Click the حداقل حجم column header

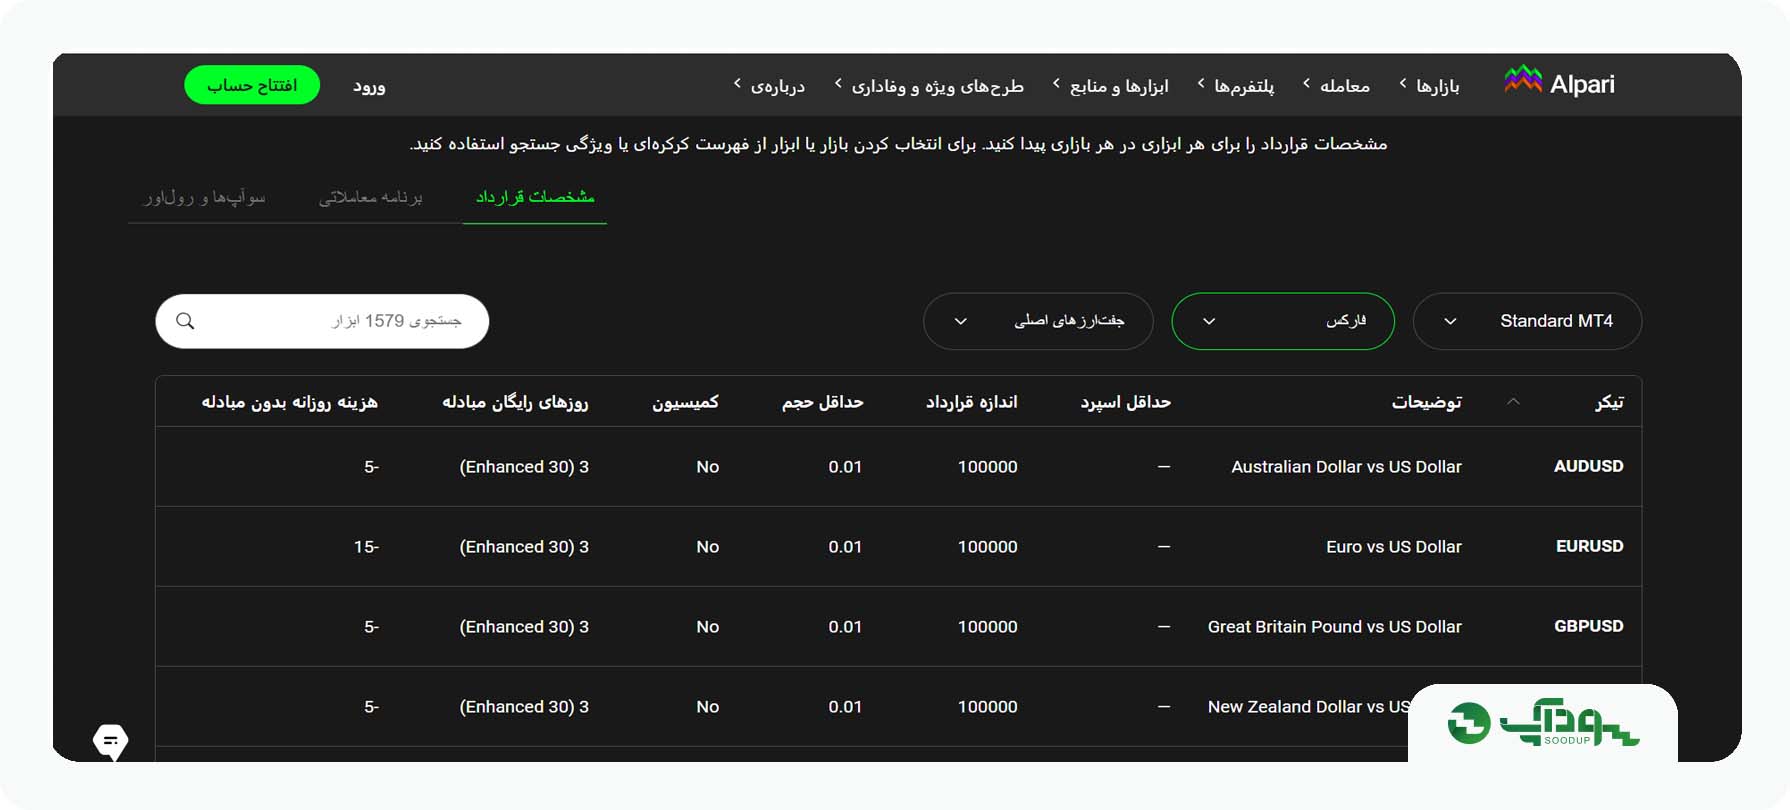point(822,401)
